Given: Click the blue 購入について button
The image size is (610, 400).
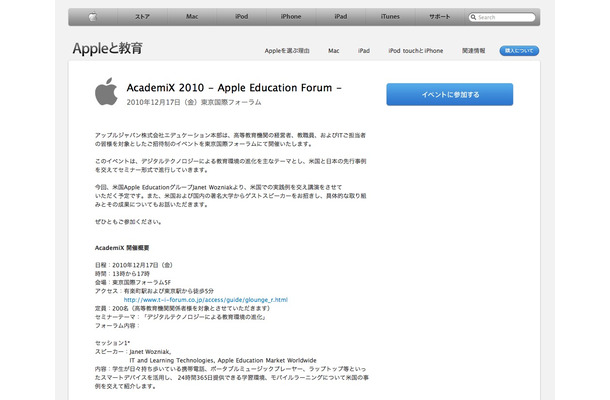Looking at the screenshot, I should 519,51.
